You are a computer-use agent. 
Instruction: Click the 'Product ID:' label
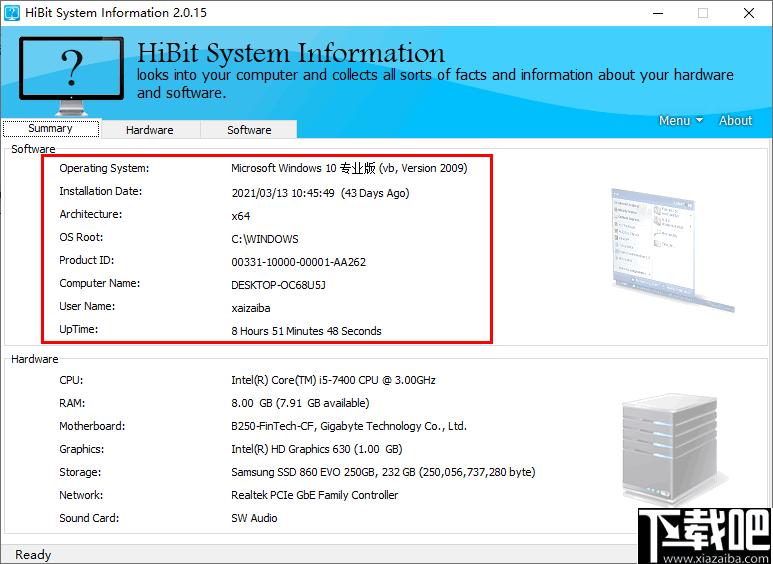[87, 260]
